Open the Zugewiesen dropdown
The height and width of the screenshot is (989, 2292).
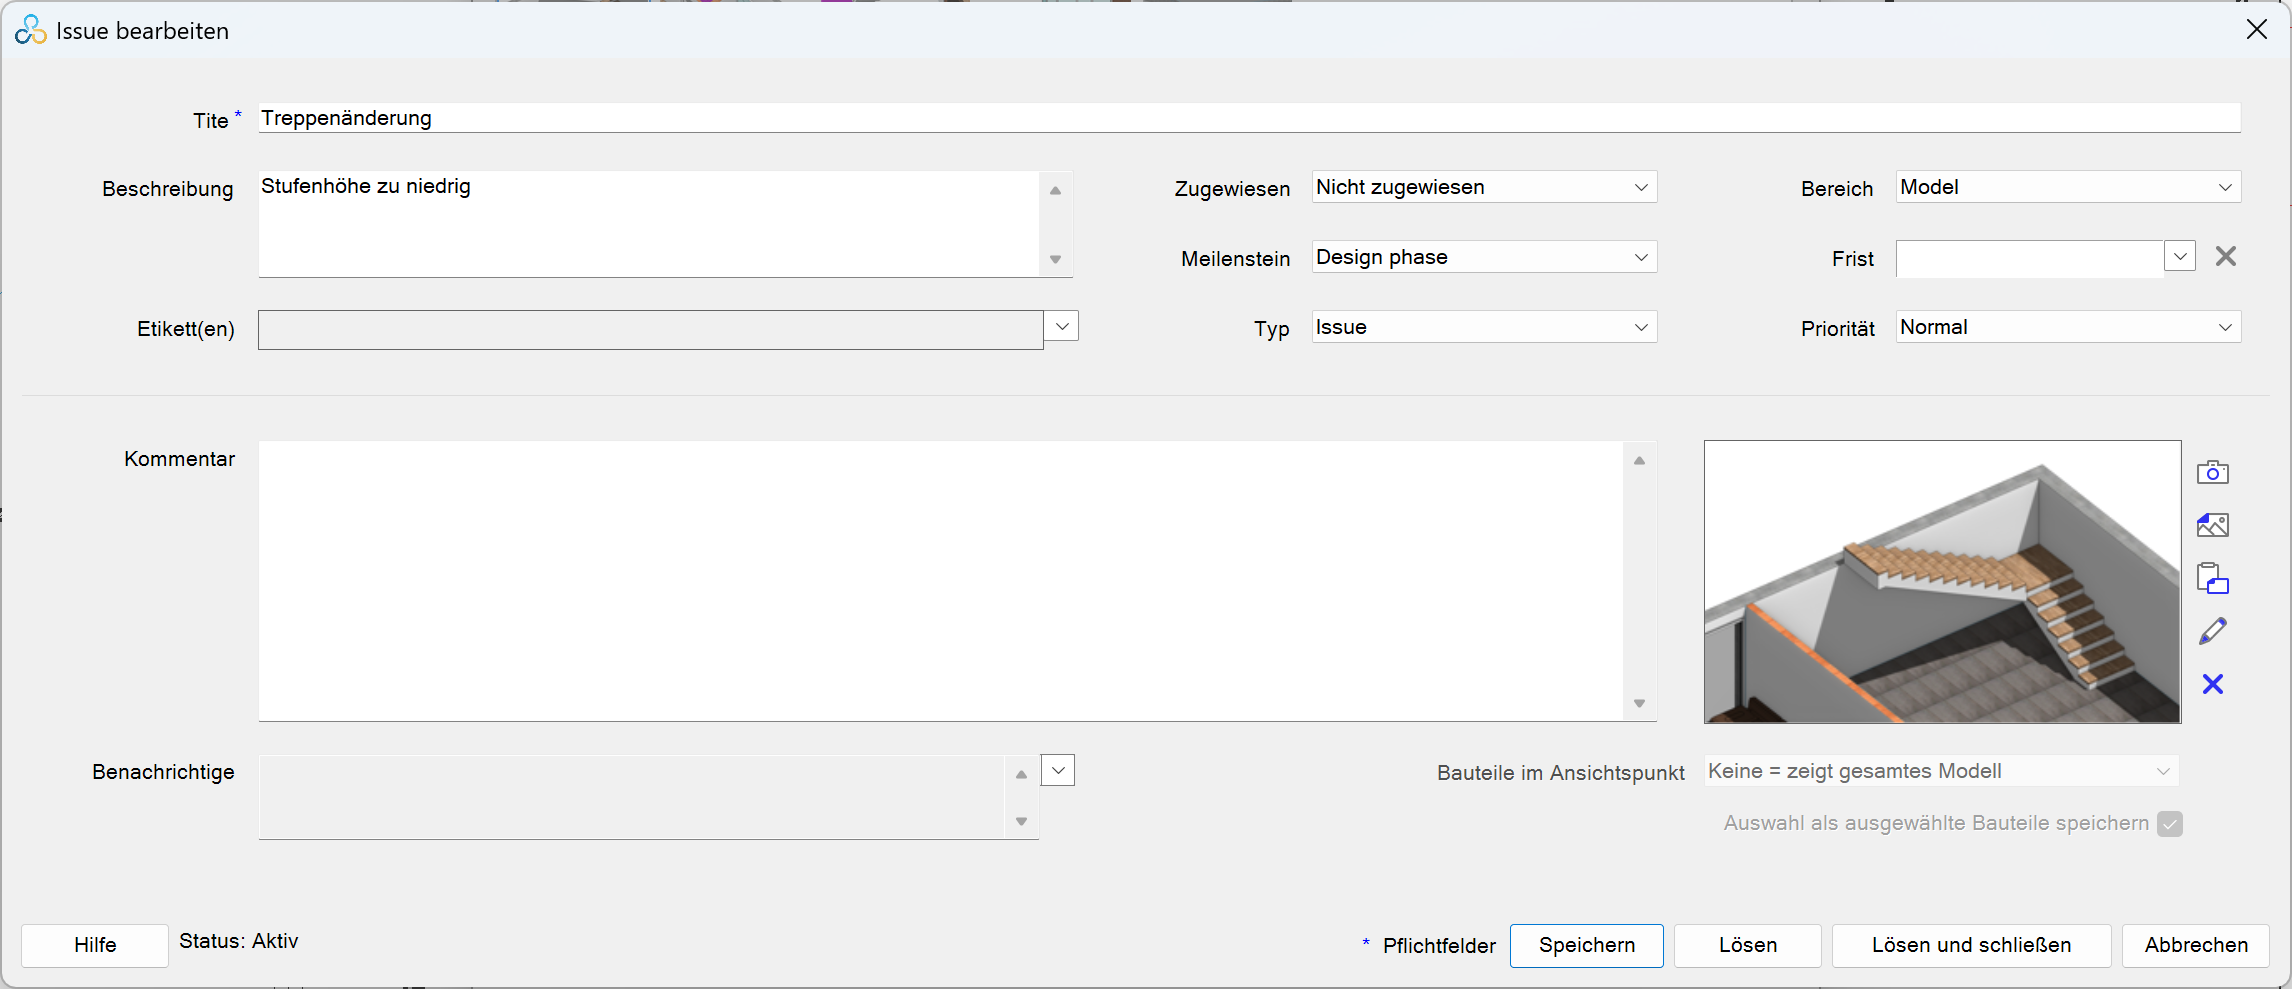click(1640, 188)
